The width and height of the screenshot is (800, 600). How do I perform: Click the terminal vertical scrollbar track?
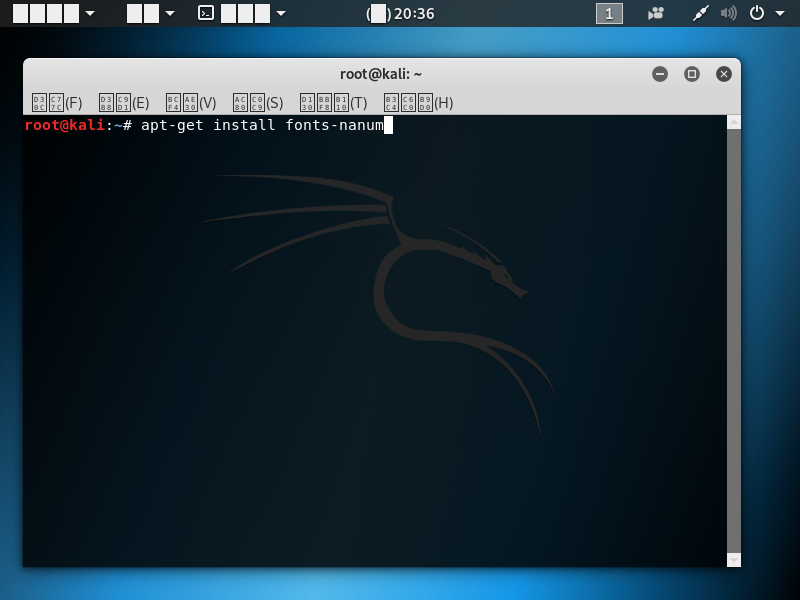coord(734,341)
